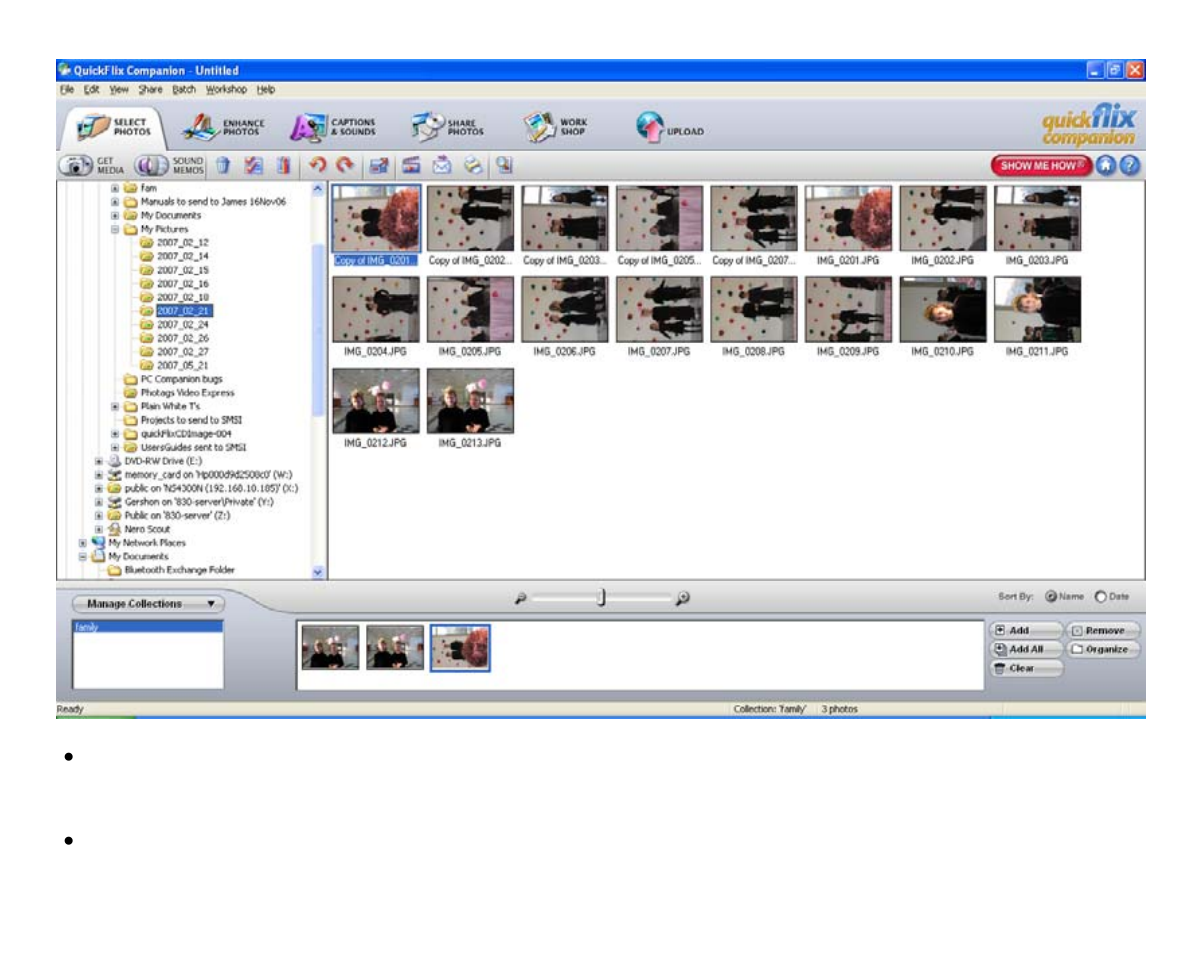Click the clapperboard movie icon in the toolbar
Image resolution: width=1193 pixels, height=954 pixels.
point(412,165)
